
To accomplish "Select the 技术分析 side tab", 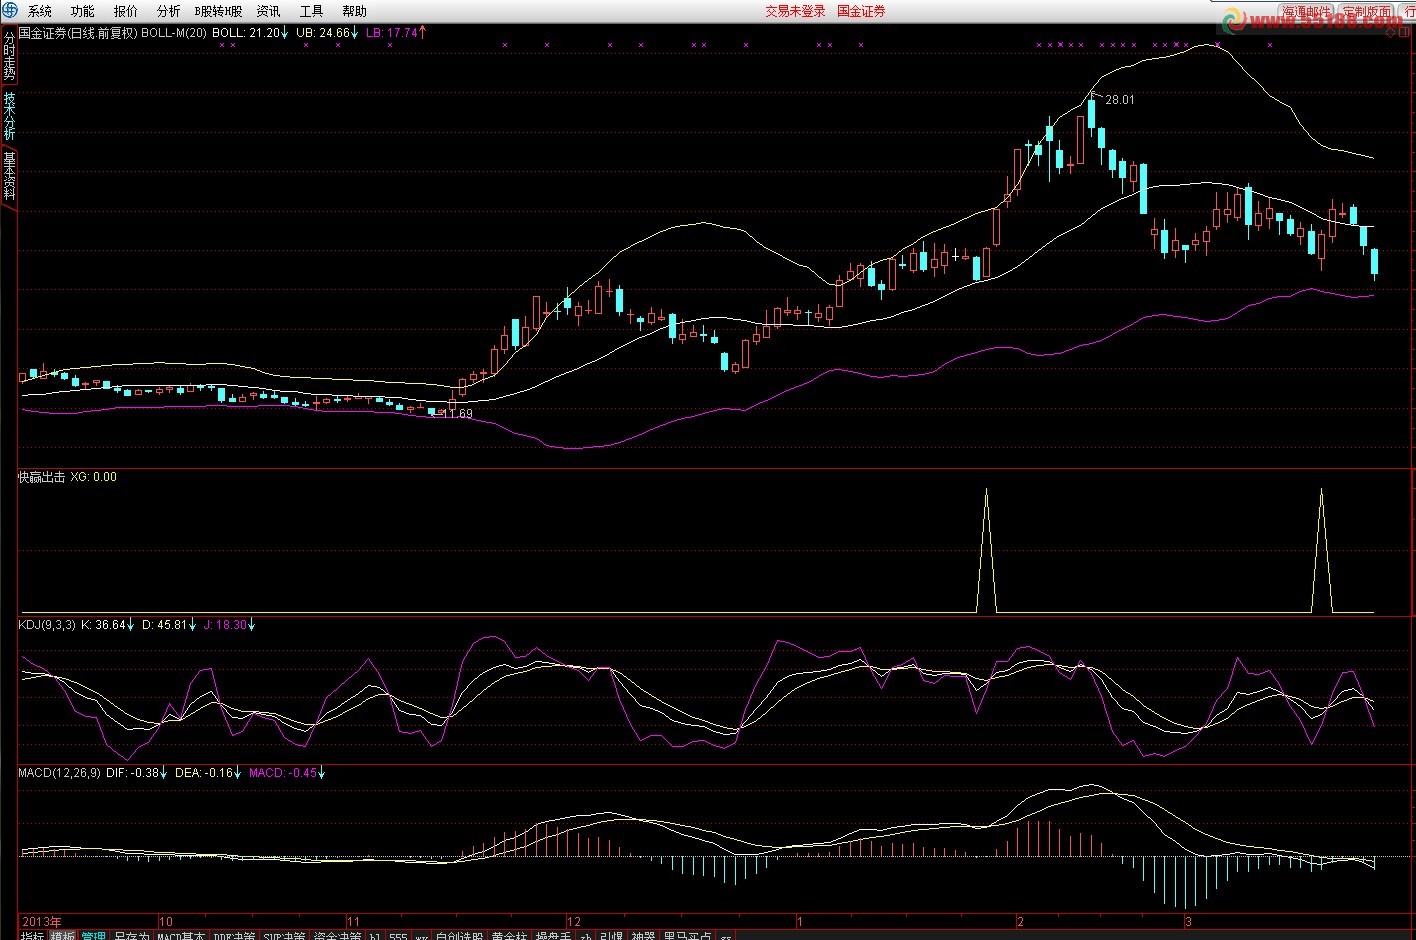I will pyautogui.click(x=9, y=116).
